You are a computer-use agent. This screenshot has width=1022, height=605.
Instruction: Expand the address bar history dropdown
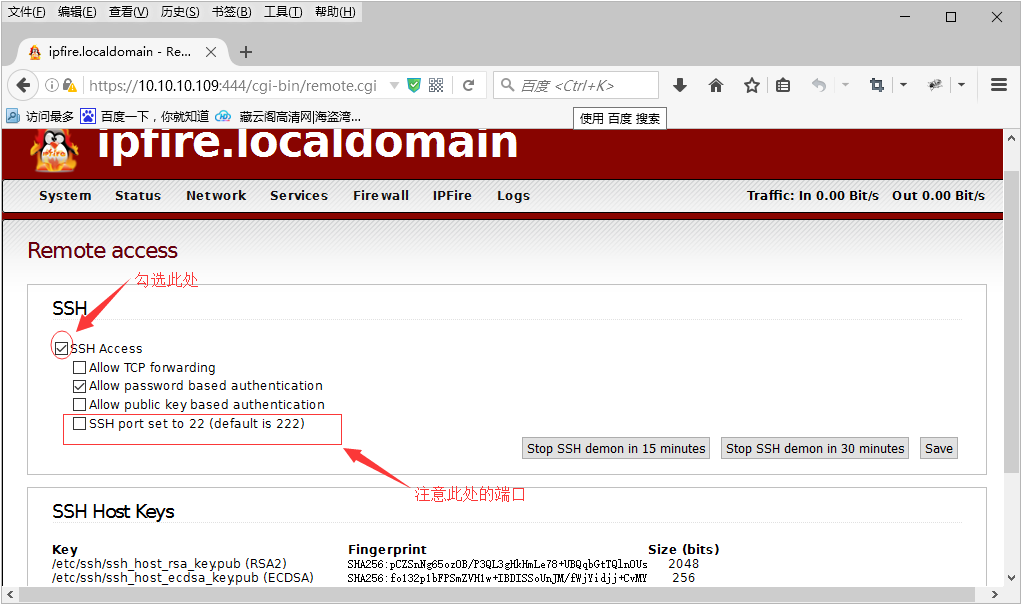pyautogui.click(x=394, y=85)
